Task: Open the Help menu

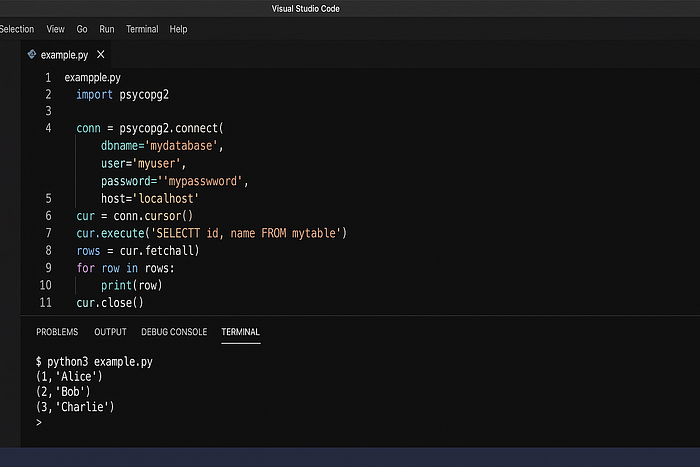Action: pos(178,29)
